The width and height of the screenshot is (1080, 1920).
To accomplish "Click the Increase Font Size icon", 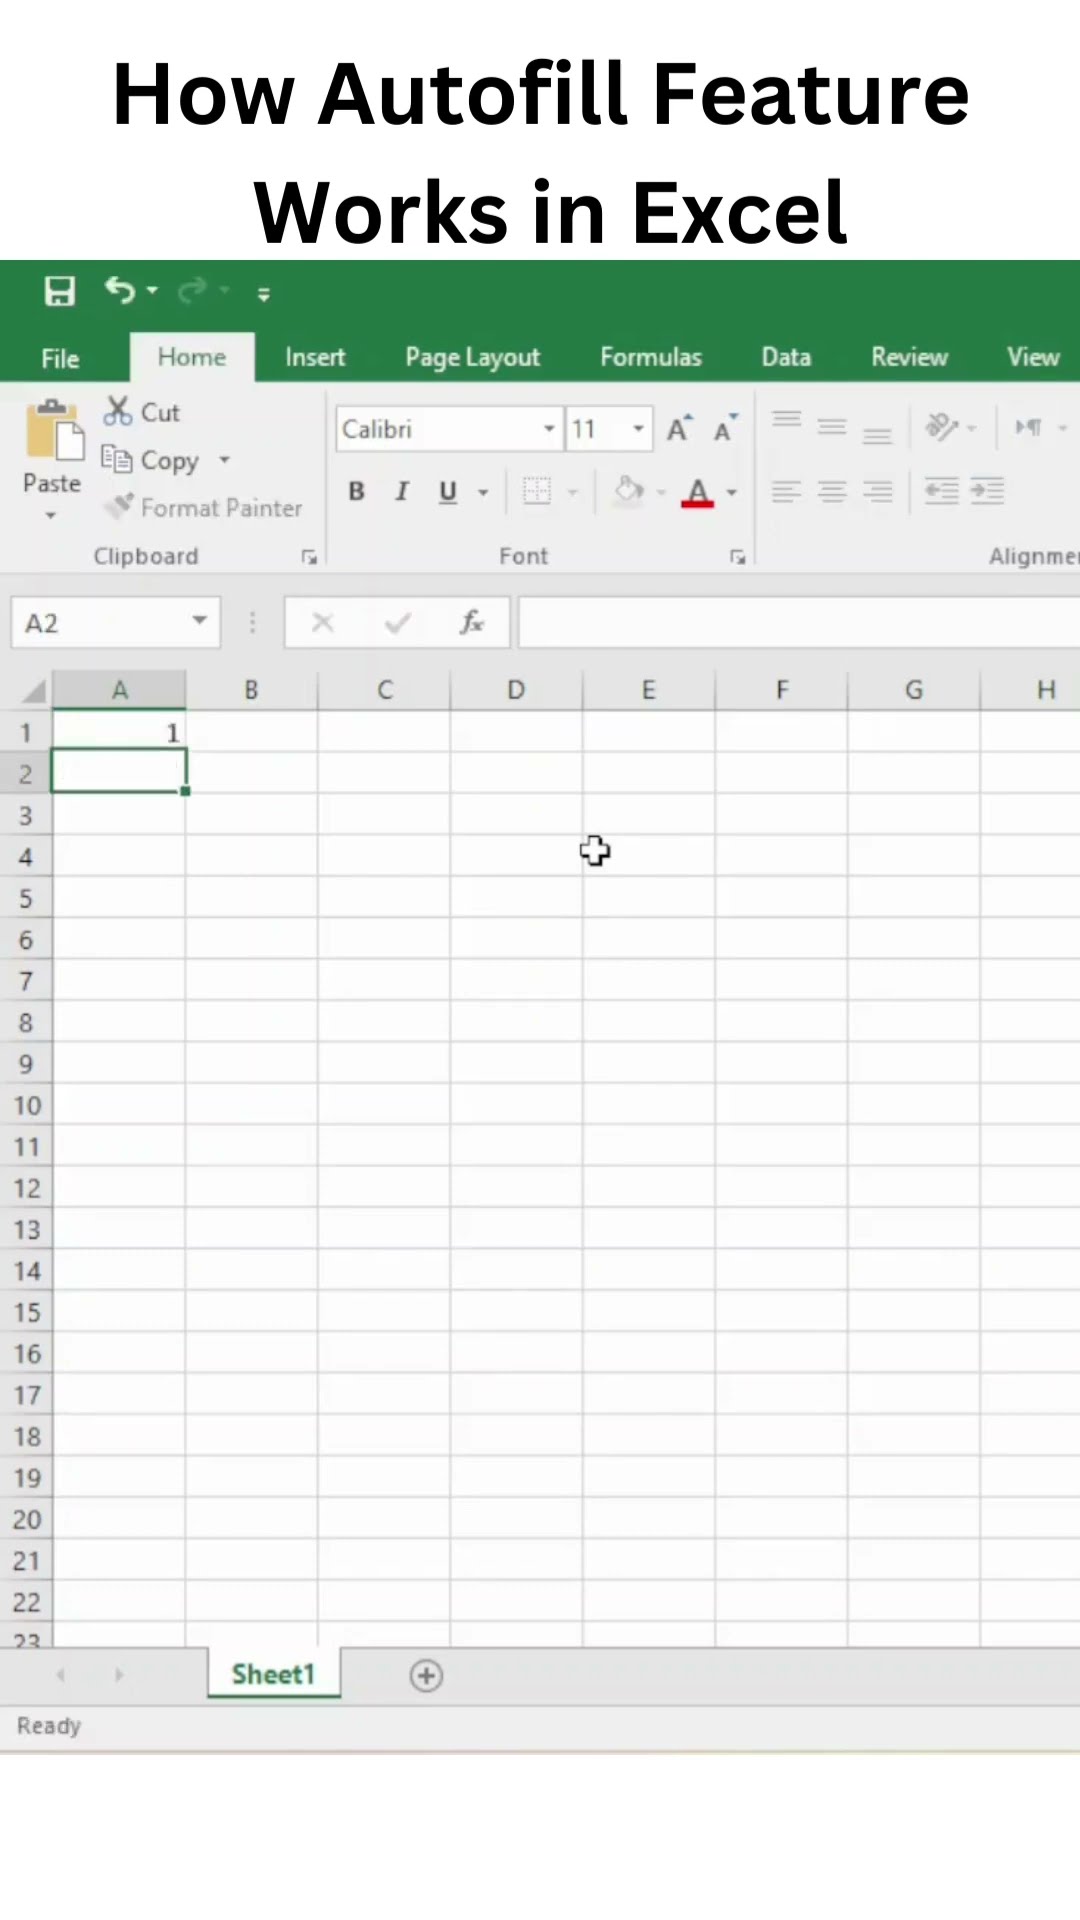I will click(680, 429).
